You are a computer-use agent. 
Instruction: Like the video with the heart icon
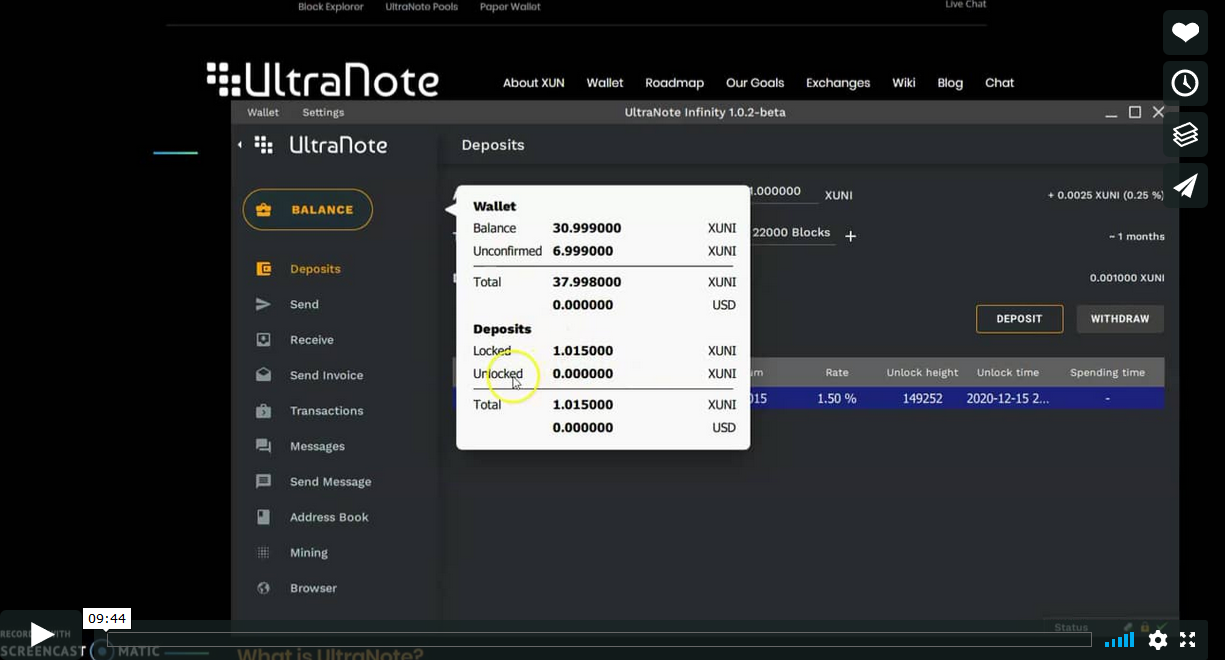[1185, 32]
